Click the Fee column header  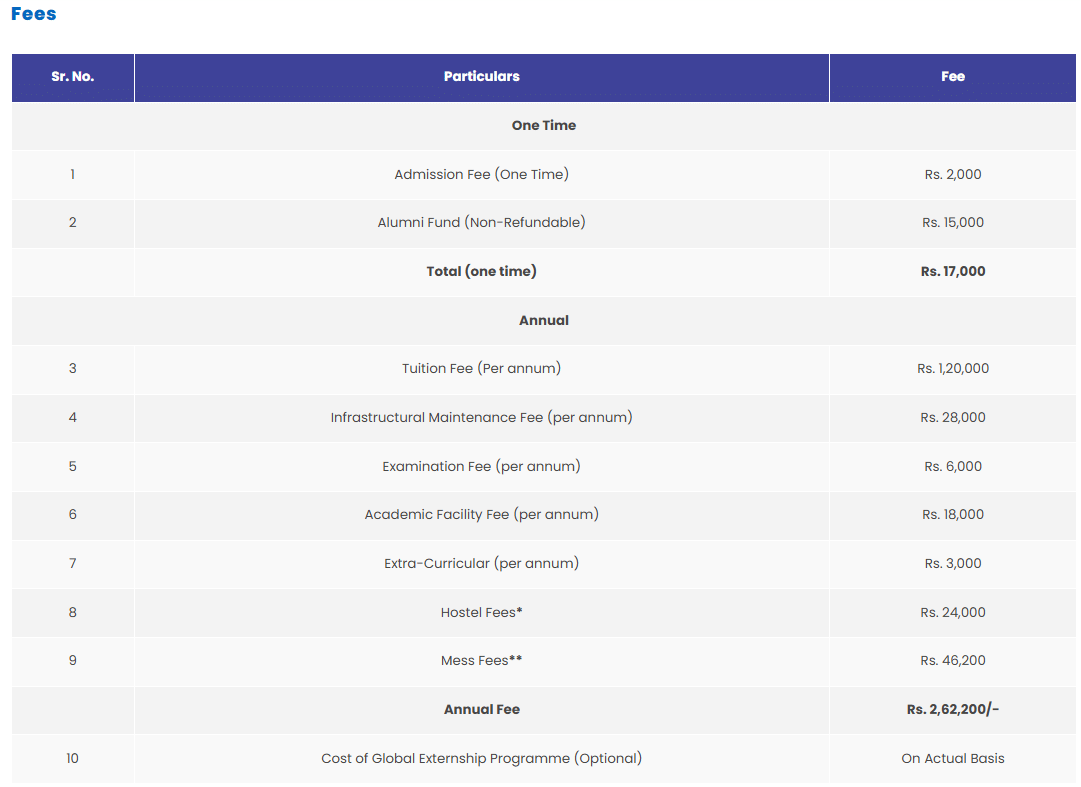coord(952,77)
